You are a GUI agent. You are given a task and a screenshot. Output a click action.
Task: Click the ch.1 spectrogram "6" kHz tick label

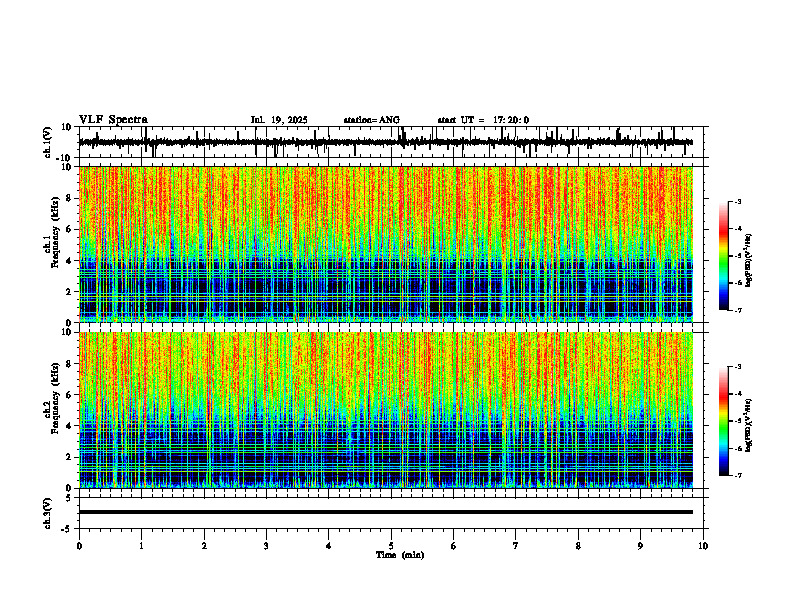pyautogui.click(x=69, y=230)
